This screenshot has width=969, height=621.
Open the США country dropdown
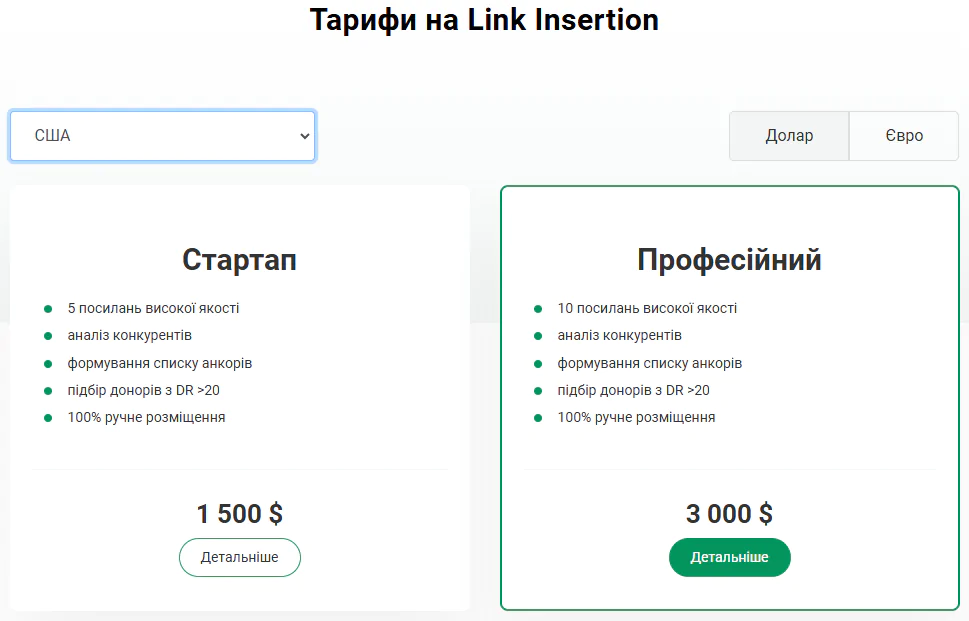[x=162, y=136]
